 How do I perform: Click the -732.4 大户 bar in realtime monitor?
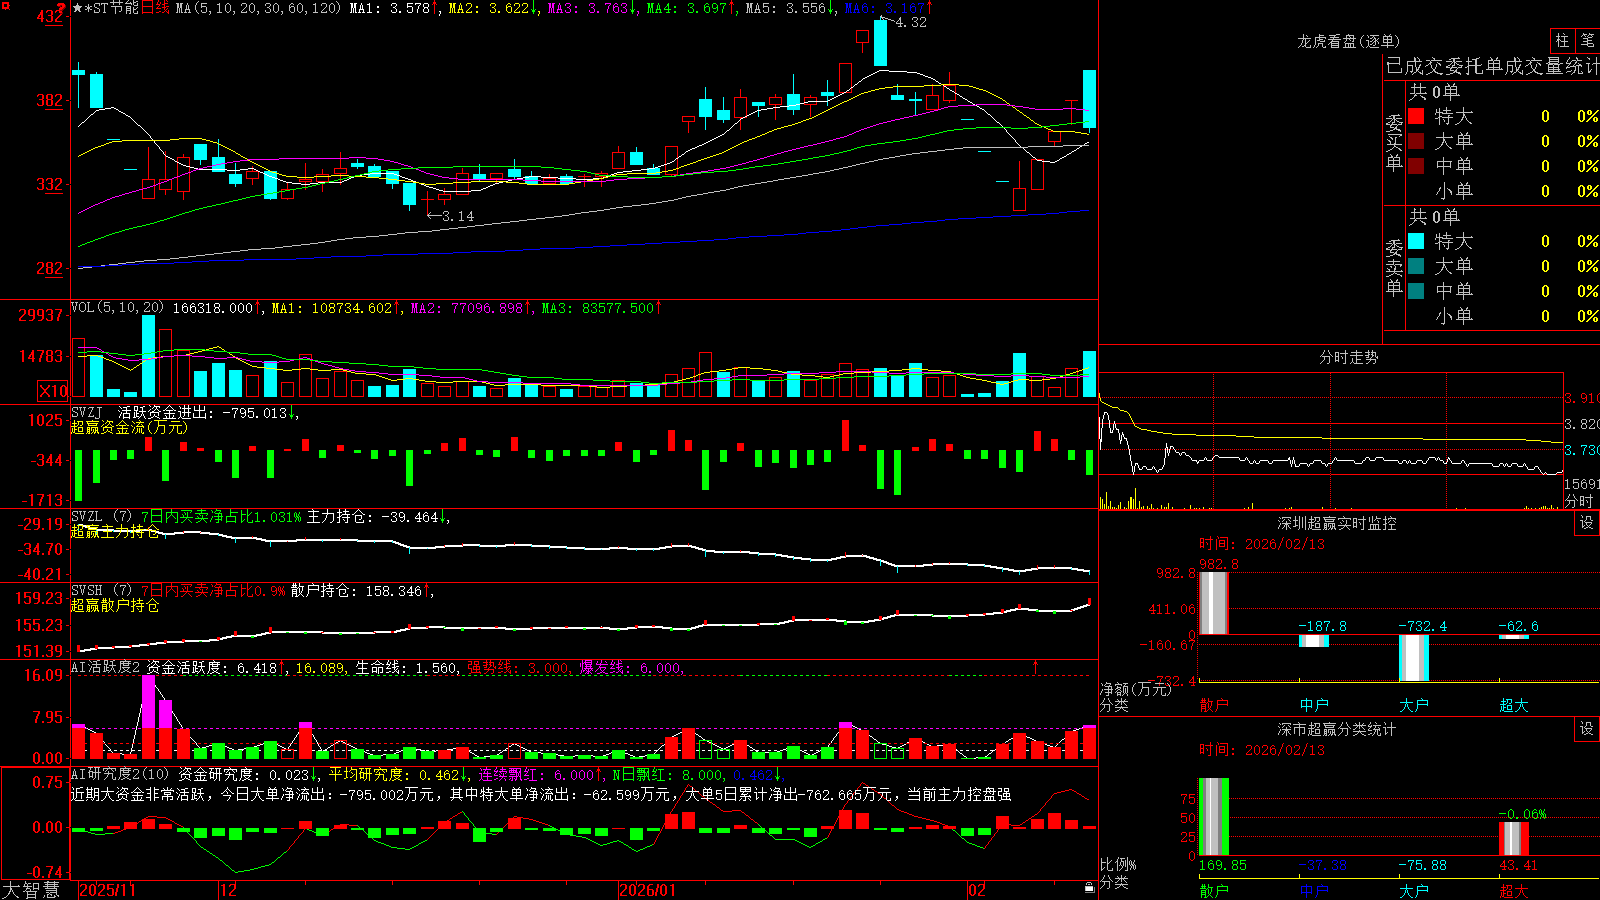tap(1413, 658)
